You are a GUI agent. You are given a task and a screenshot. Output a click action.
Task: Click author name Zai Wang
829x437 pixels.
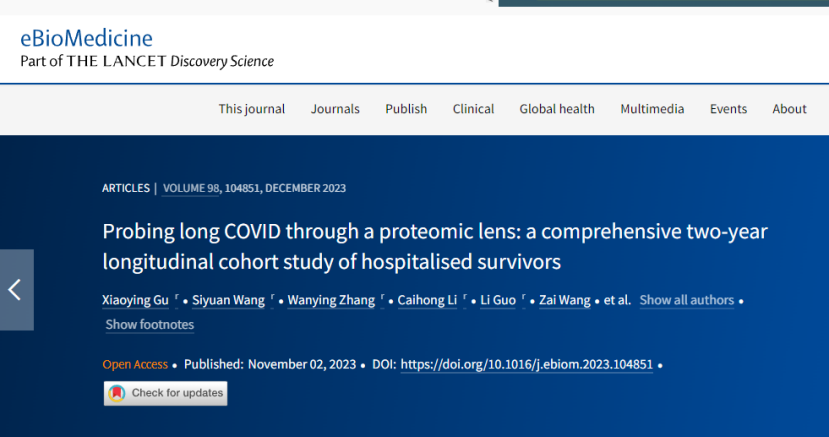click(x=563, y=300)
